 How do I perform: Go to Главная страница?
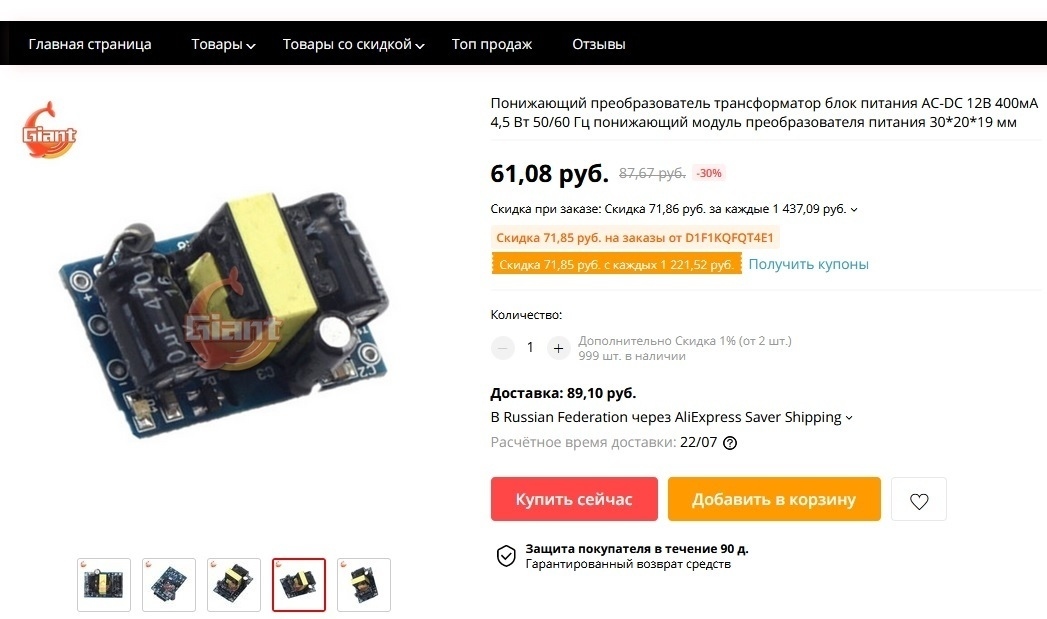(90, 45)
